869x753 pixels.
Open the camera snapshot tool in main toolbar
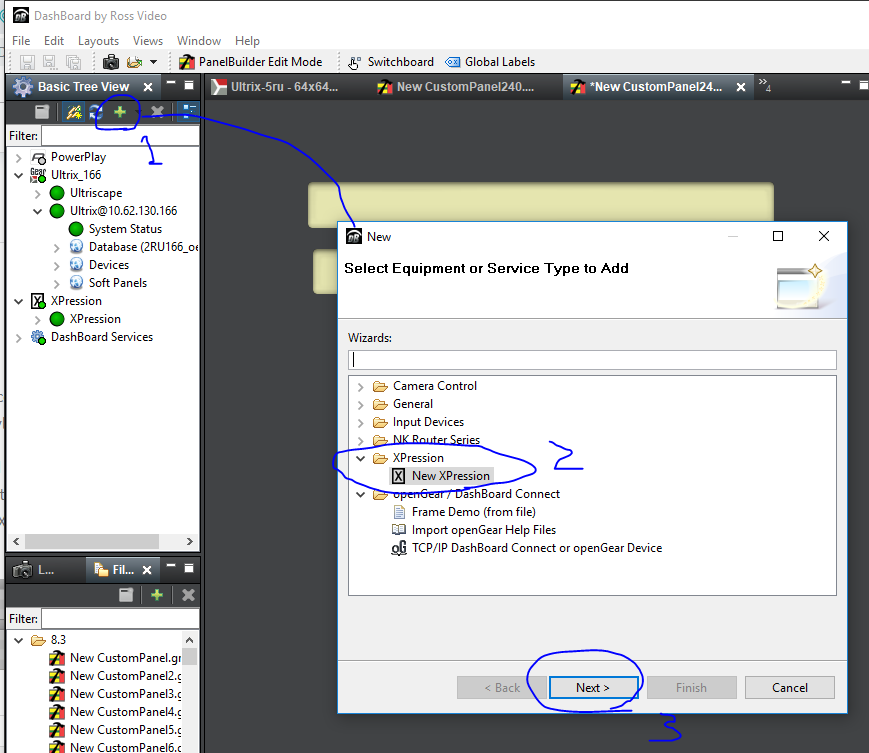pos(111,62)
